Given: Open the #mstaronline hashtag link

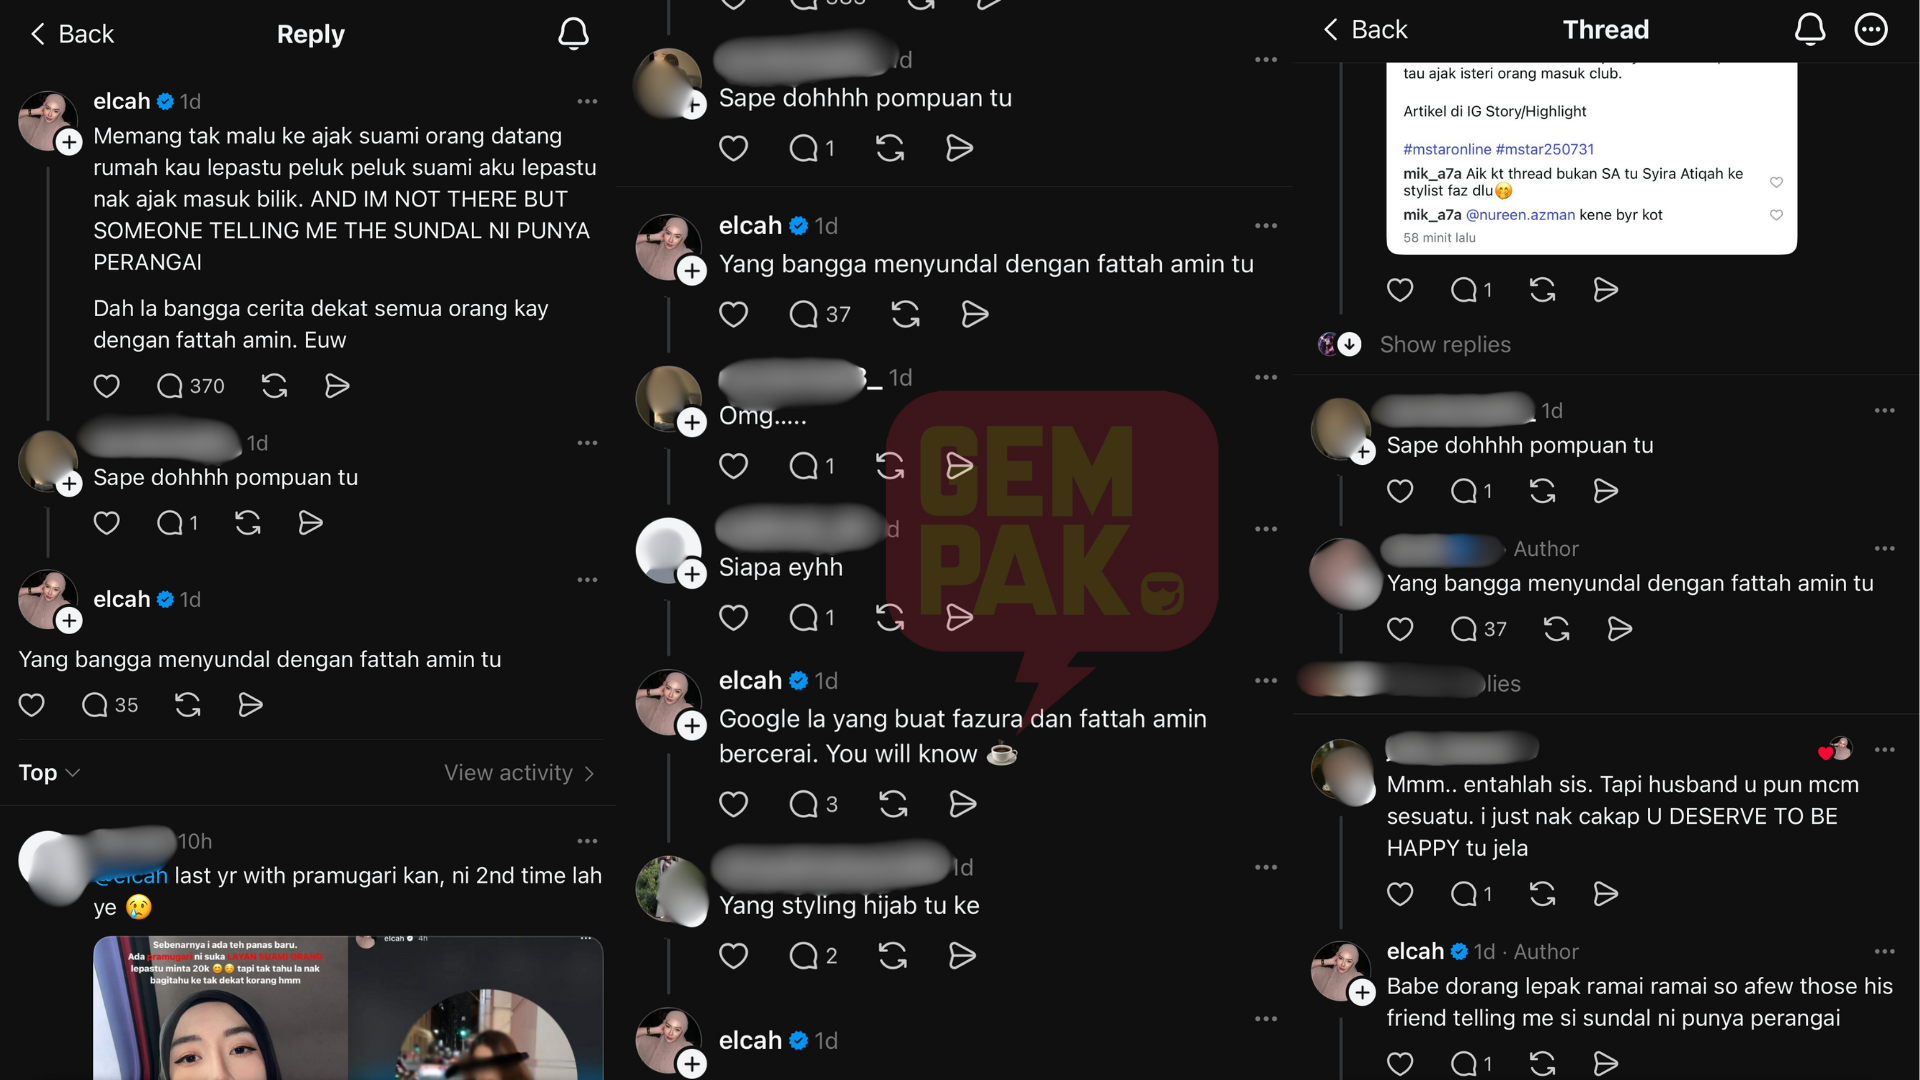Looking at the screenshot, I should click(1447, 149).
